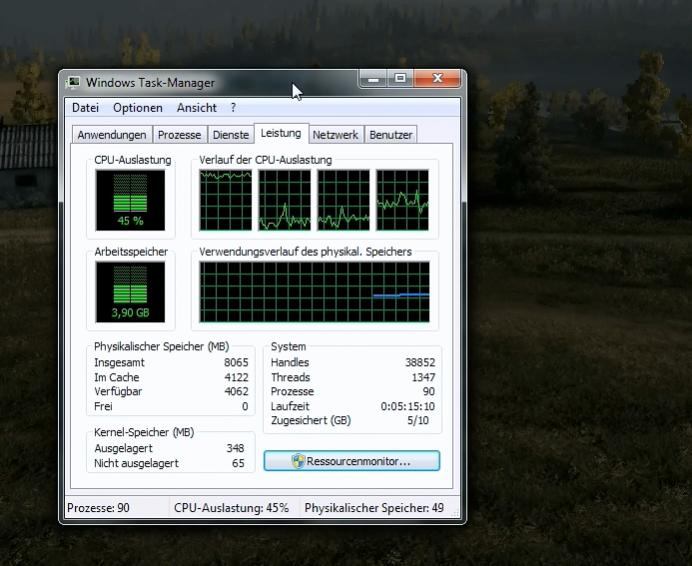
Task: Click the Threads value 1347
Action: pyautogui.click(x=423, y=377)
